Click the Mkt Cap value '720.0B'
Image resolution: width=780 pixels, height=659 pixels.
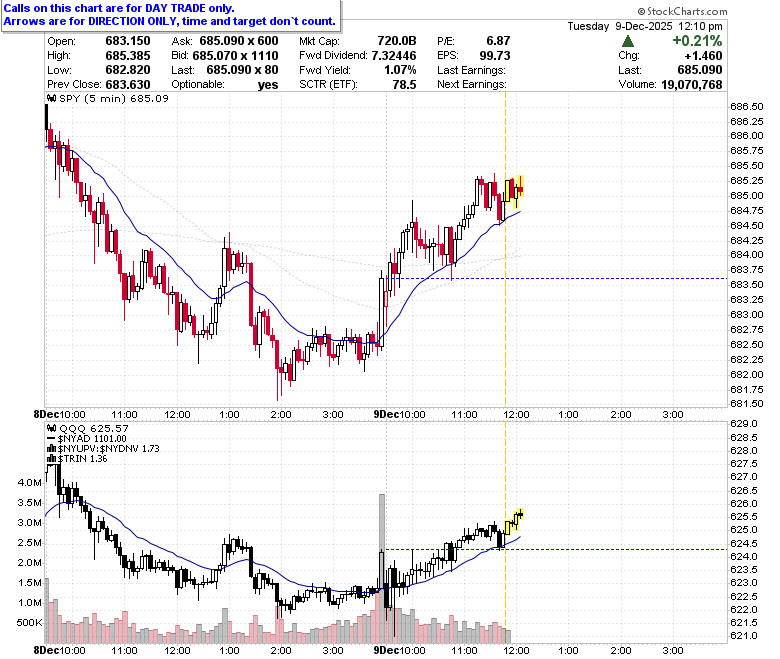(x=397, y=41)
